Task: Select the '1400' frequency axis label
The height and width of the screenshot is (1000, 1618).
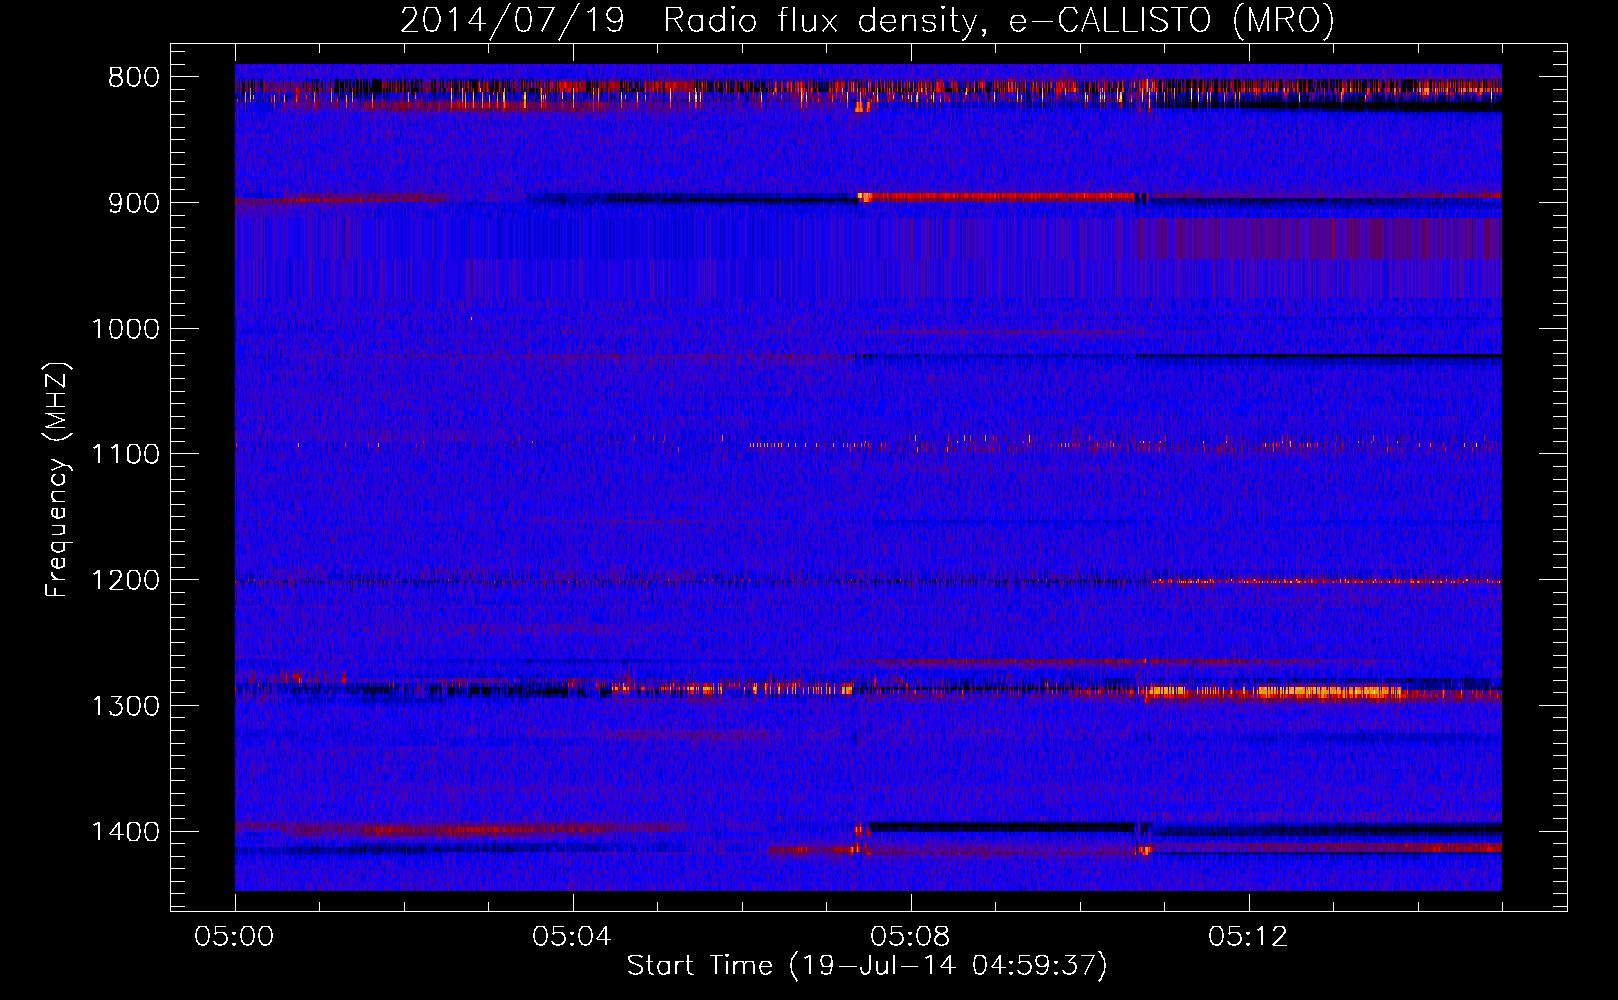Action: click(x=126, y=832)
